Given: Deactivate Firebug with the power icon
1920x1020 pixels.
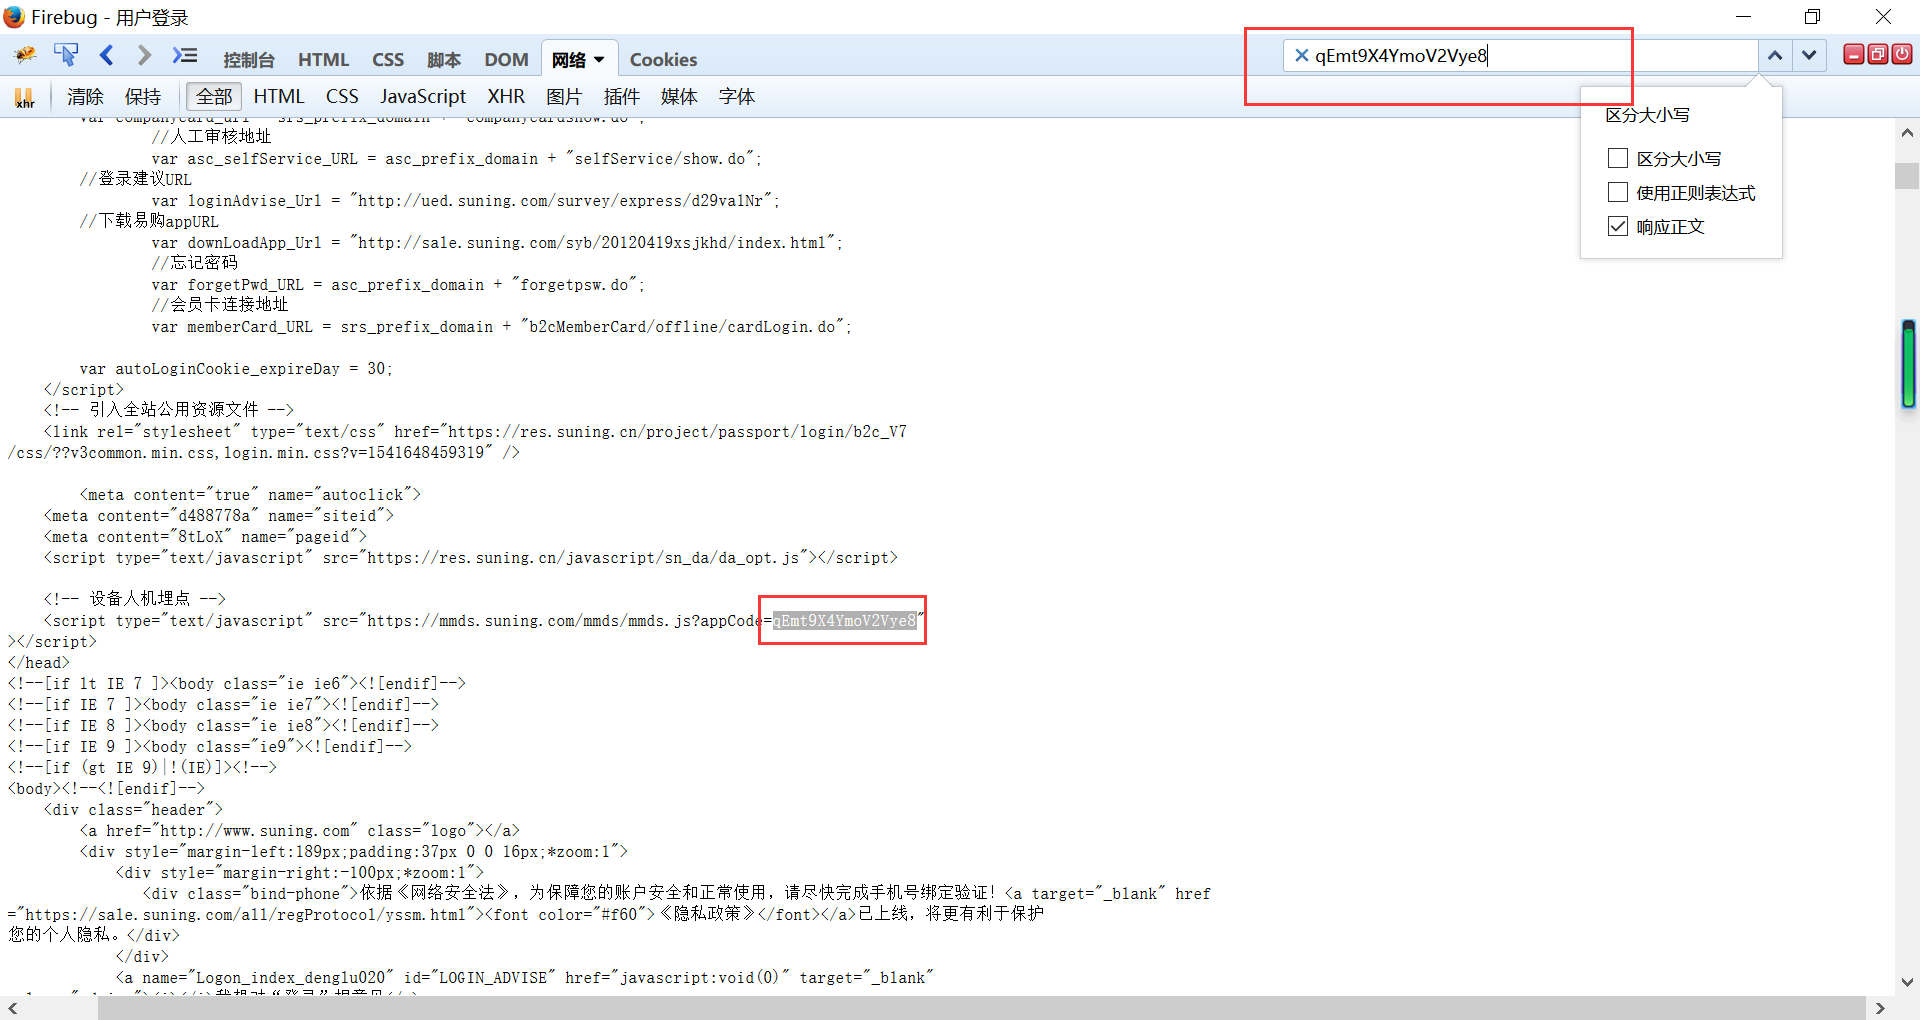Looking at the screenshot, I should point(1901,55).
